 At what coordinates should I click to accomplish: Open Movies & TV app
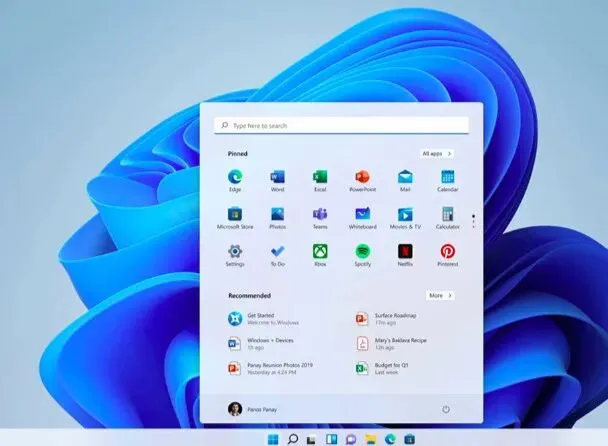click(x=405, y=218)
